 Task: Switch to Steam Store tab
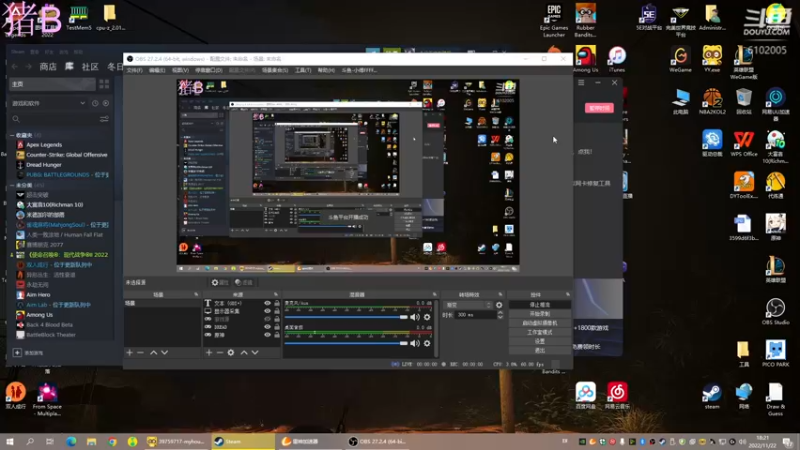tap(48, 67)
